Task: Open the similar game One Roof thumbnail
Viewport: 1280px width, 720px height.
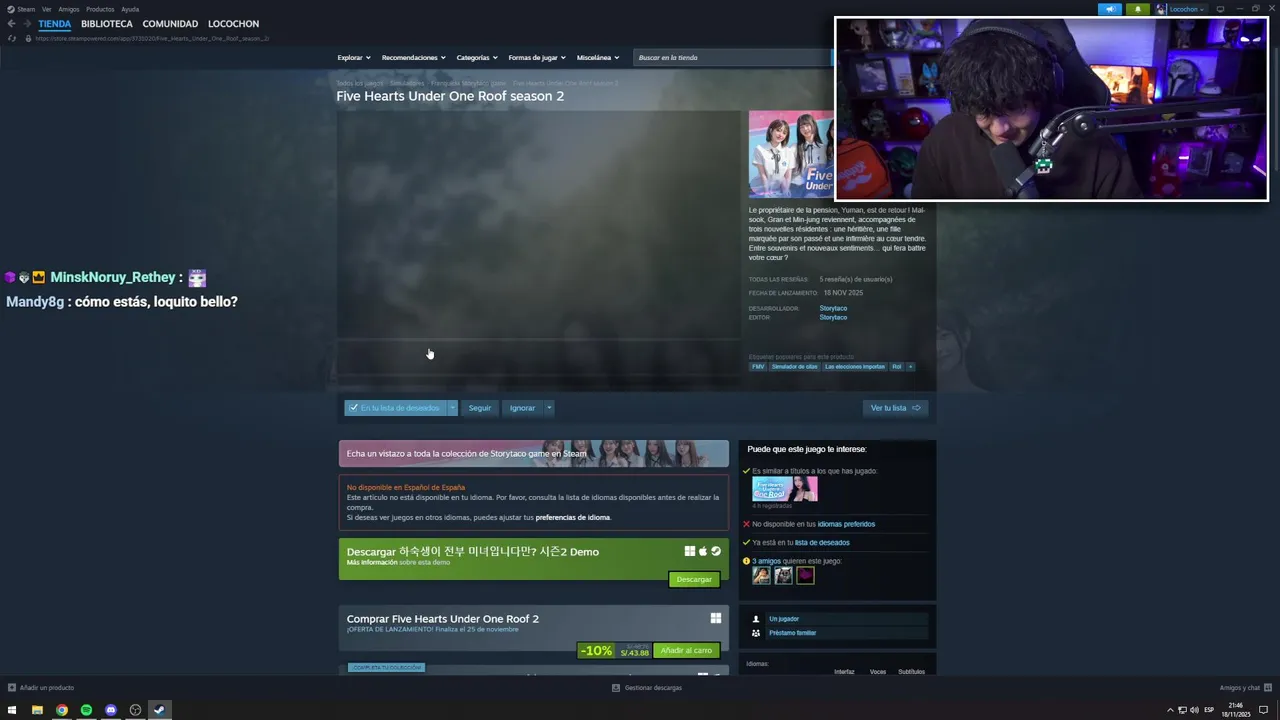Action: (x=785, y=489)
